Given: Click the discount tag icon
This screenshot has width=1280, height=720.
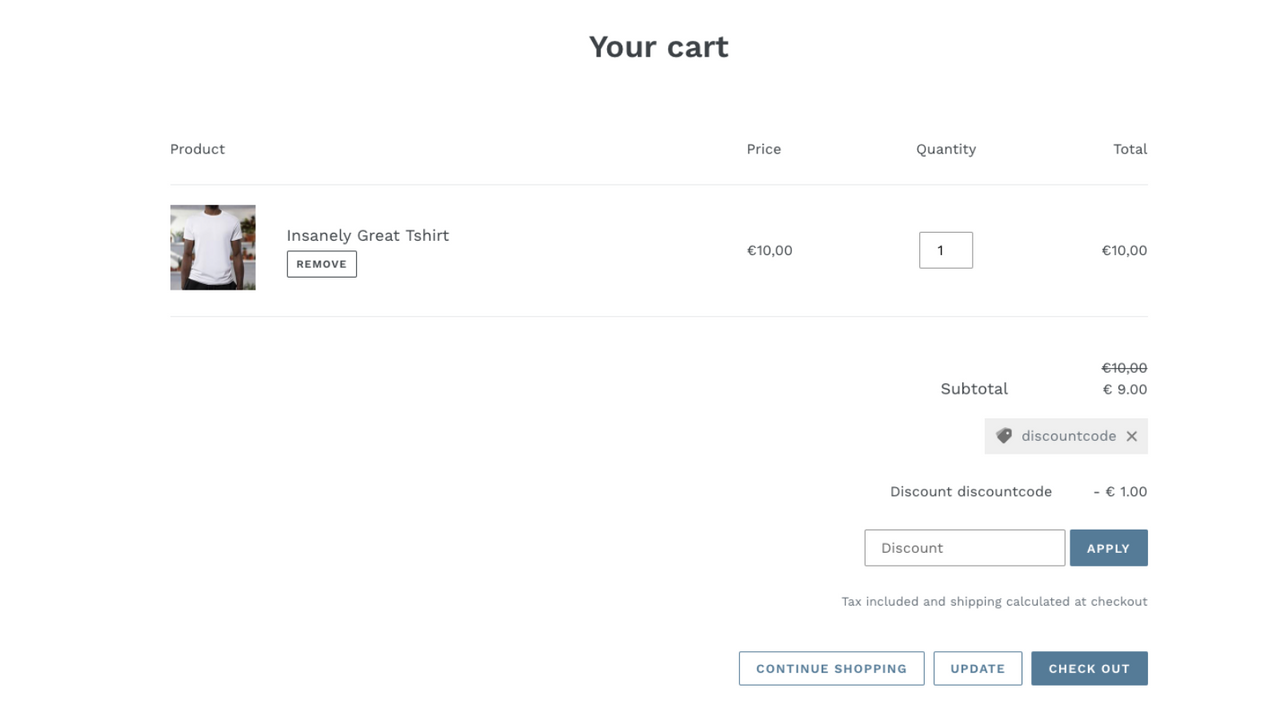Looking at the screenshot, I should pos(1004,436).
